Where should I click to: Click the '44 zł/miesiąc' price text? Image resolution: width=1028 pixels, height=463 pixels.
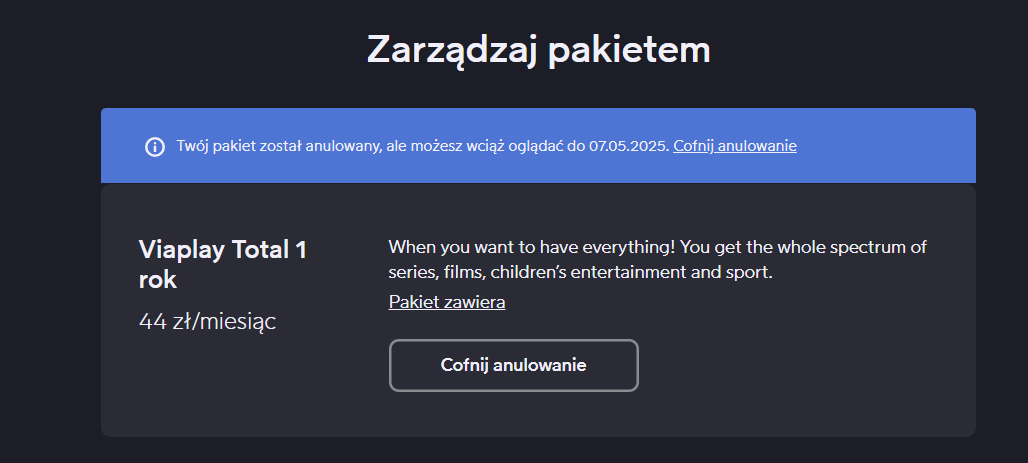(x=207, y=321)
